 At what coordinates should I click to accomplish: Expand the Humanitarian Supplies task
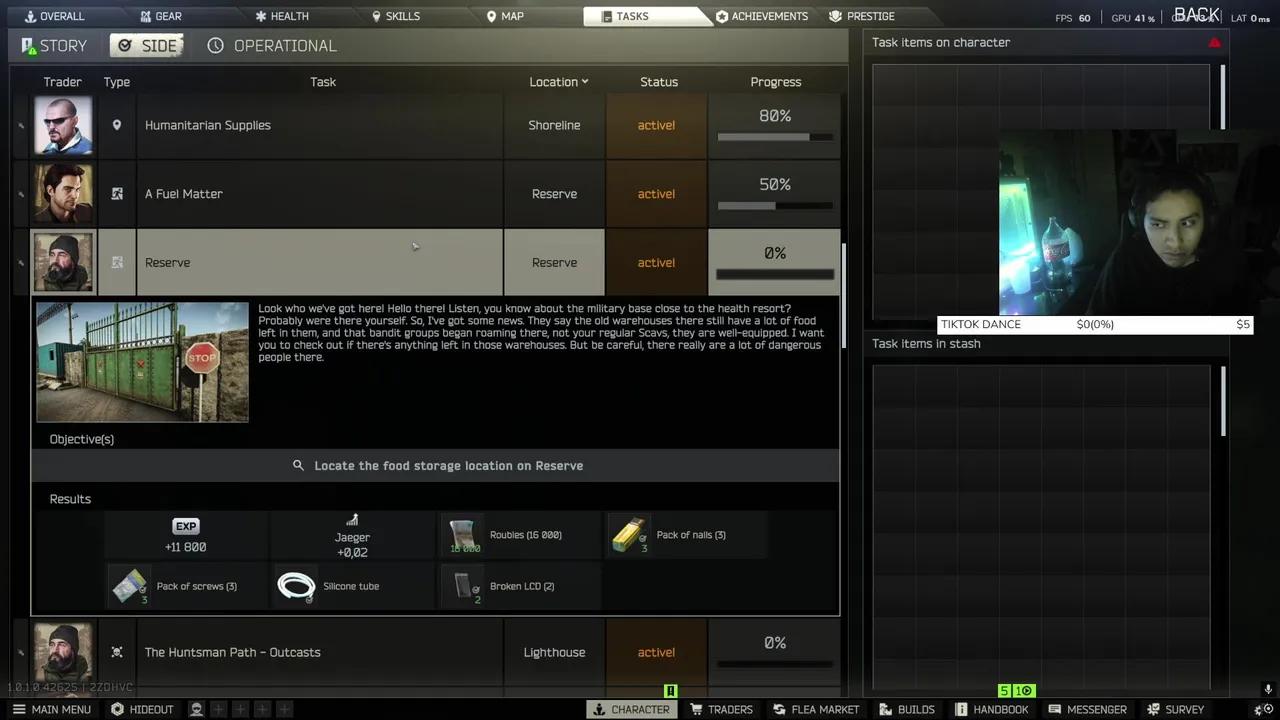pyautogui.click(x=320, y=125)
